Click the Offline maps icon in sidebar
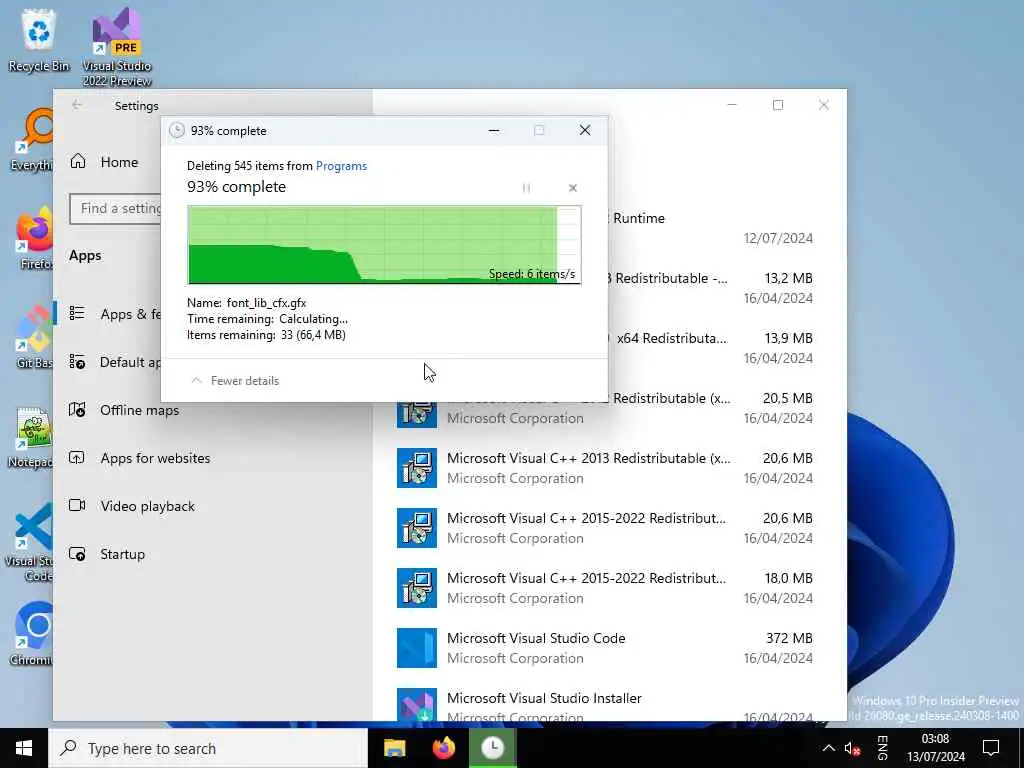1024x768 pixels. click(77, 409)
